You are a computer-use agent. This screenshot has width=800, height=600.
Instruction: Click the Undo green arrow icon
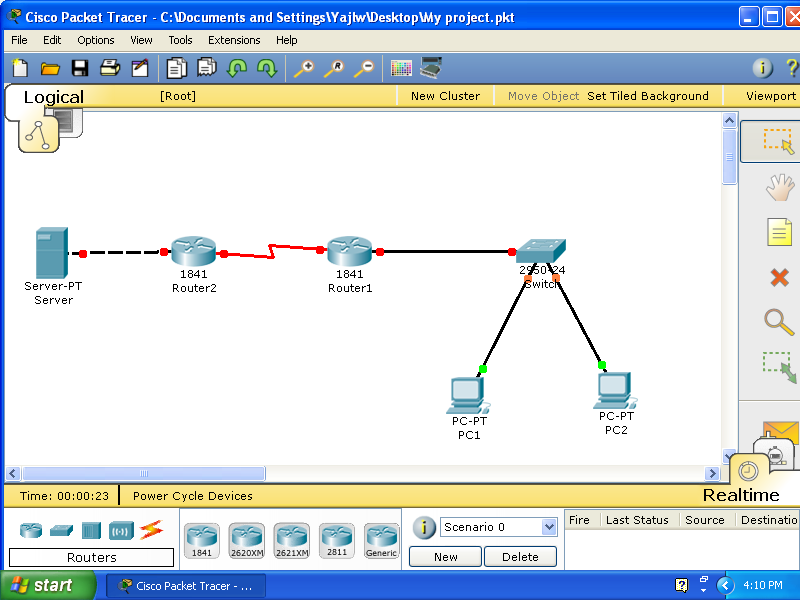237,68
